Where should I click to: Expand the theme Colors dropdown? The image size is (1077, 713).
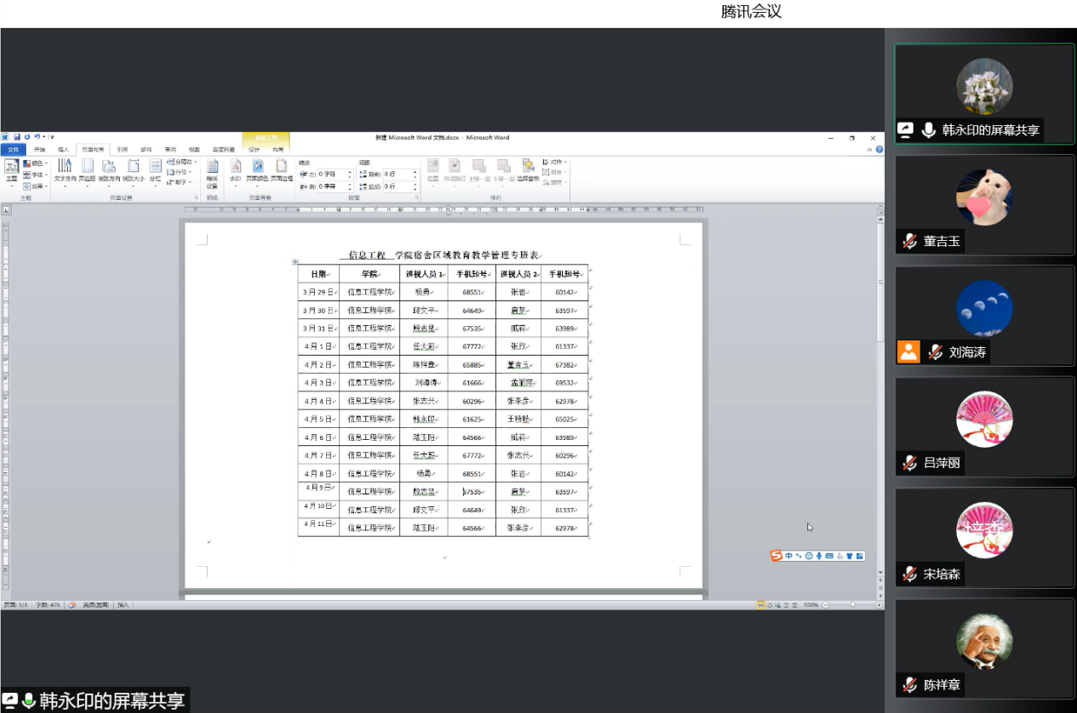coord(33,163)
